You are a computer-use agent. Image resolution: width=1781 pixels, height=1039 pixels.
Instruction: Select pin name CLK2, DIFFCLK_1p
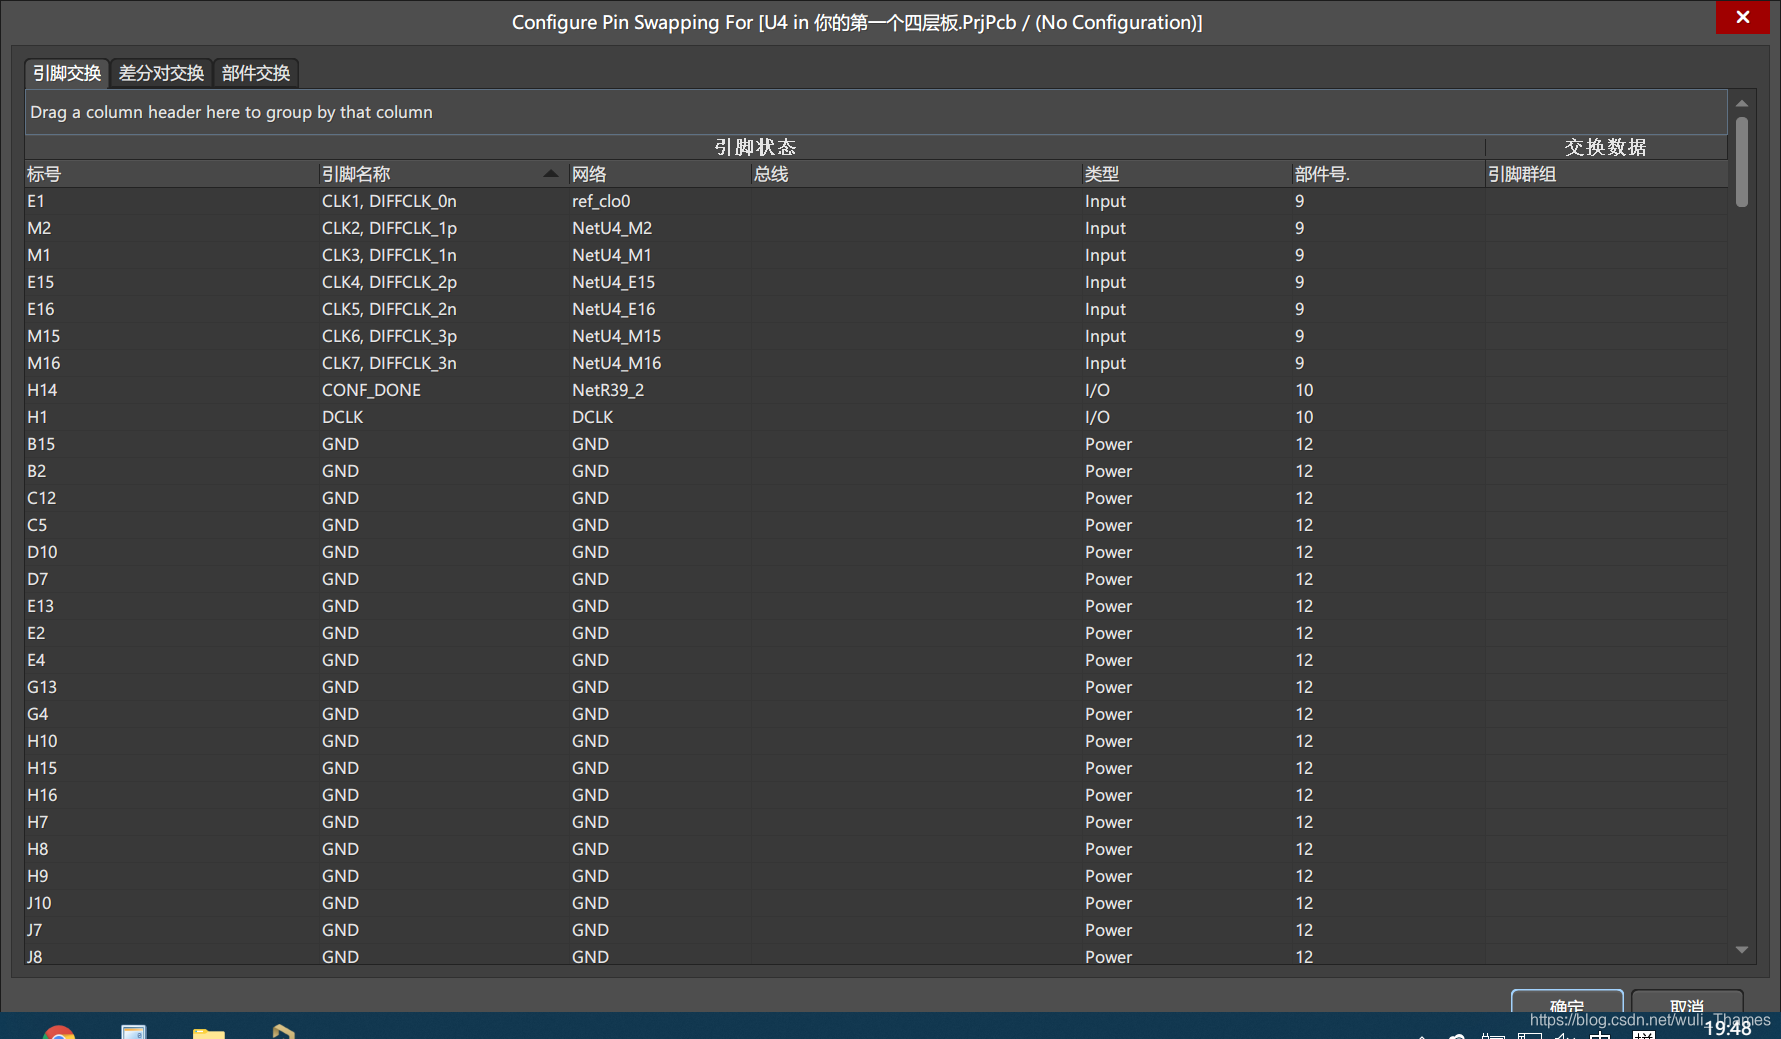(x=389, y=228)
